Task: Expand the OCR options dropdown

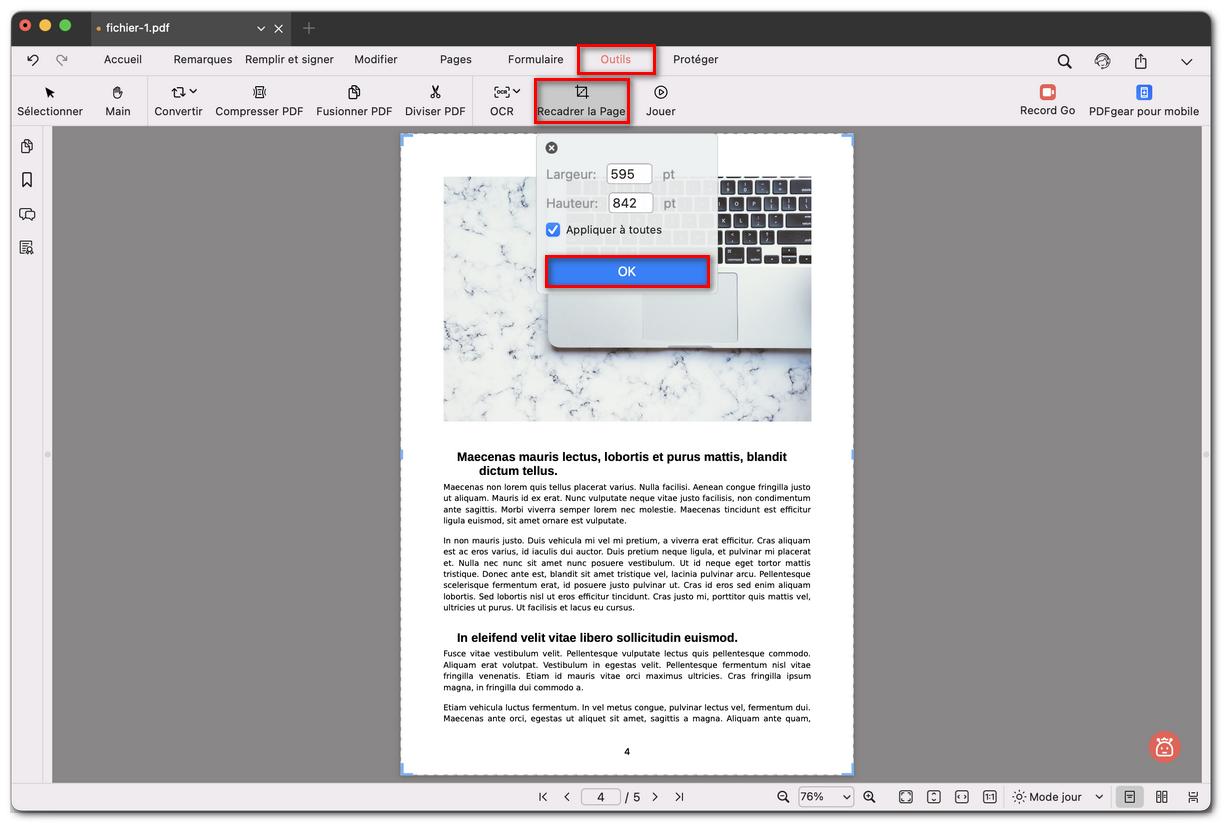Action: coord(516,91)
